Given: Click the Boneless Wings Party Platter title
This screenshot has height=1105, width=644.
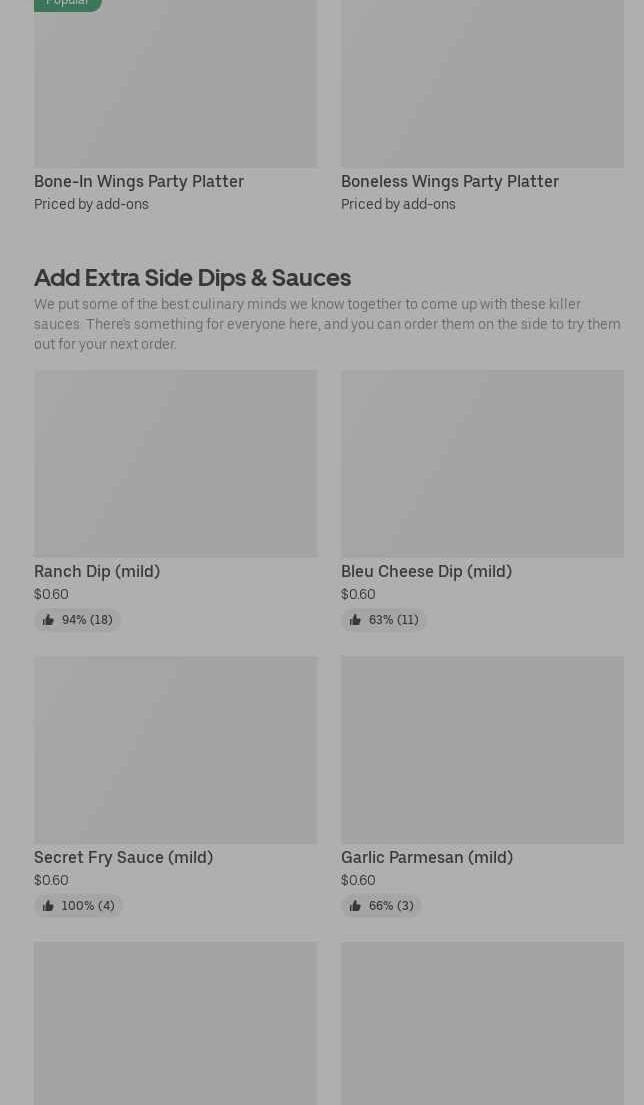Looking at the screenshot, I should click(450, 181).
